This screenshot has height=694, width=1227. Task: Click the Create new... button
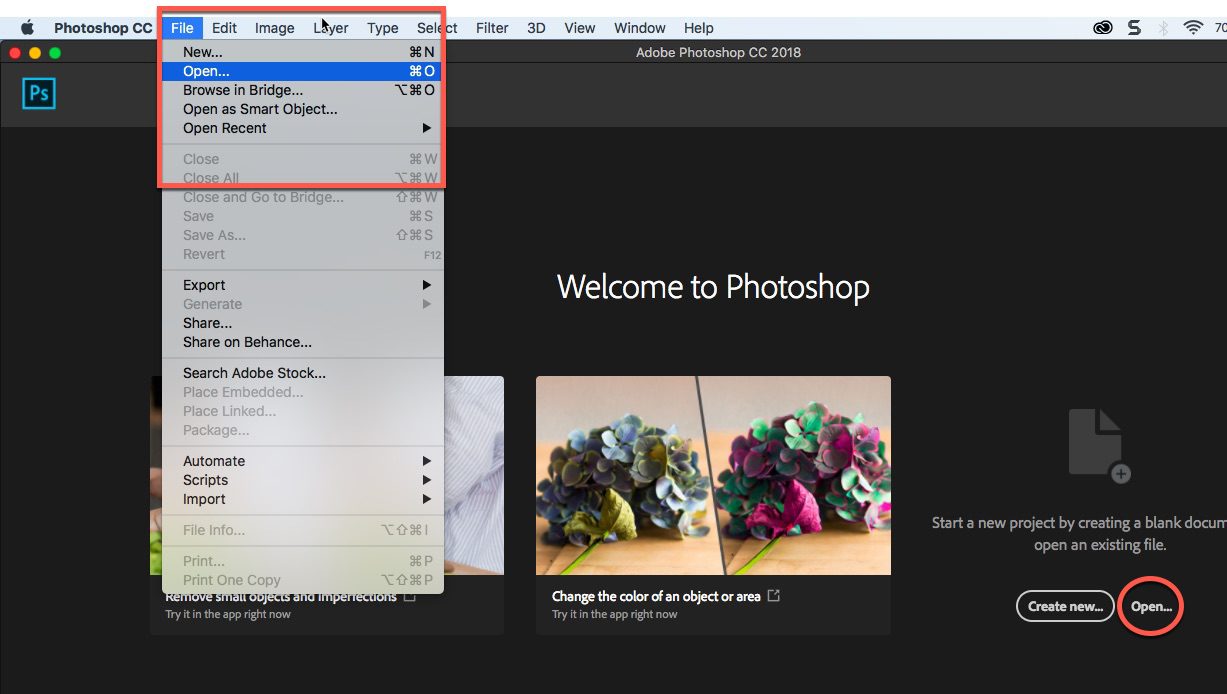[1064, 606]
